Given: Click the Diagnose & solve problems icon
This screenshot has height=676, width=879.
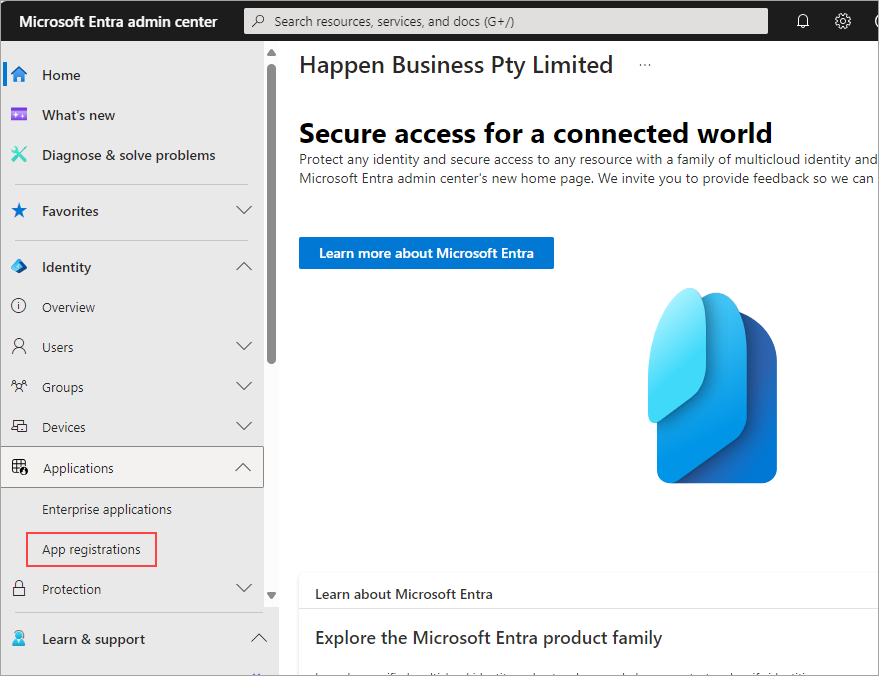Looking at the screenshot, I should (19, 155).
